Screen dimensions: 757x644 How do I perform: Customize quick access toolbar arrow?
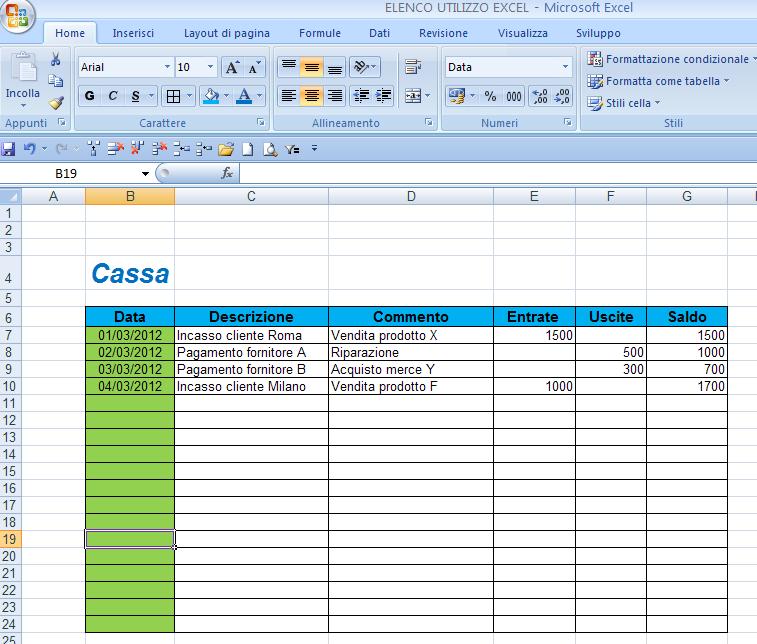coord(314,148)
